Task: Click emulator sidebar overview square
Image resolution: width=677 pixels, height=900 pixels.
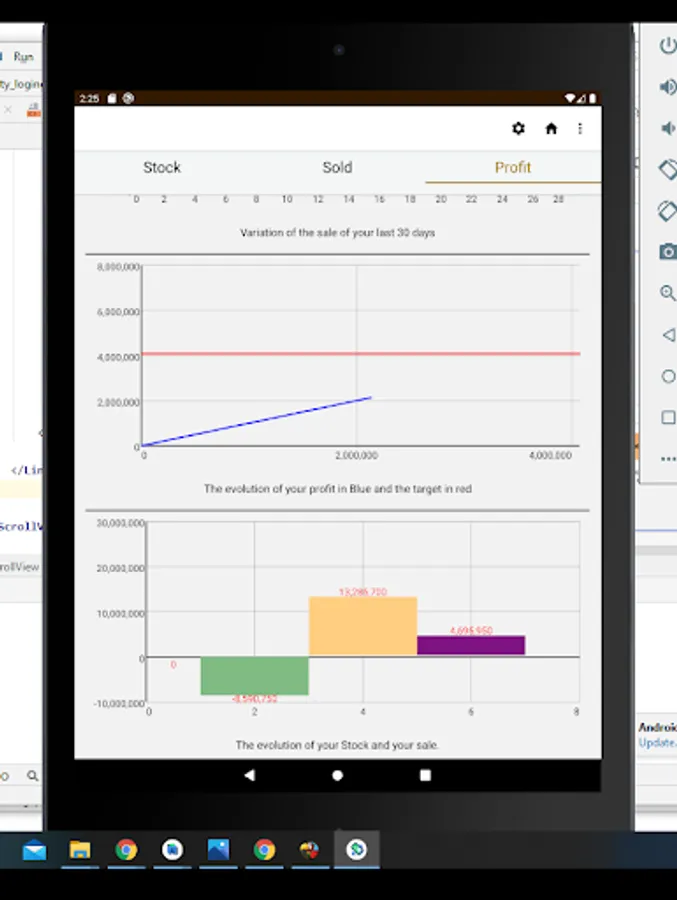Action: point(668,417)
